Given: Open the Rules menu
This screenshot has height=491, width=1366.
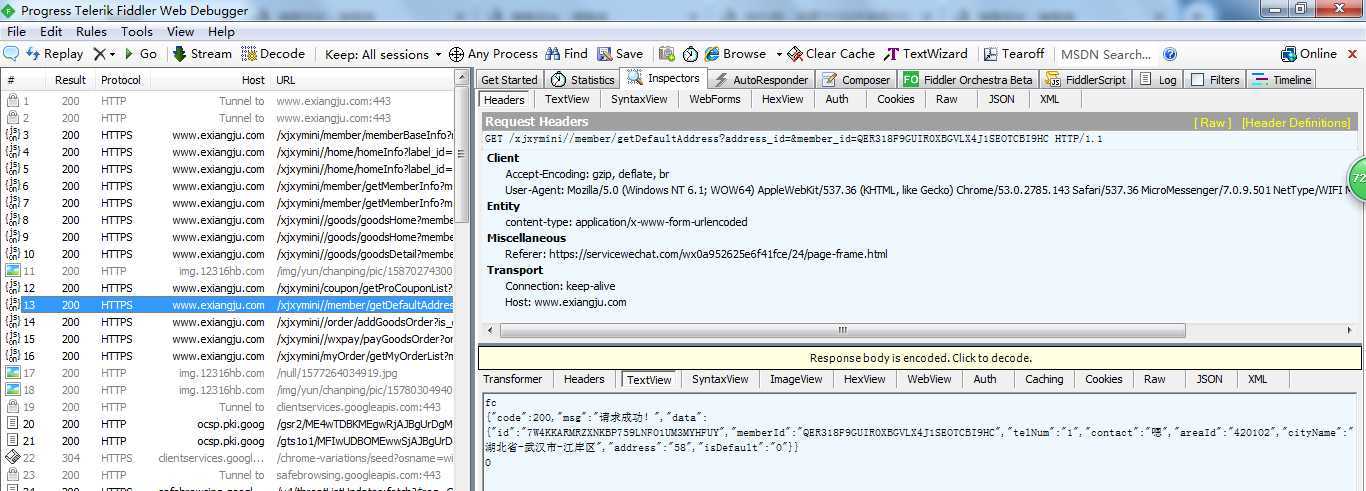Looking at the screenshot, I should coord(91,31).
